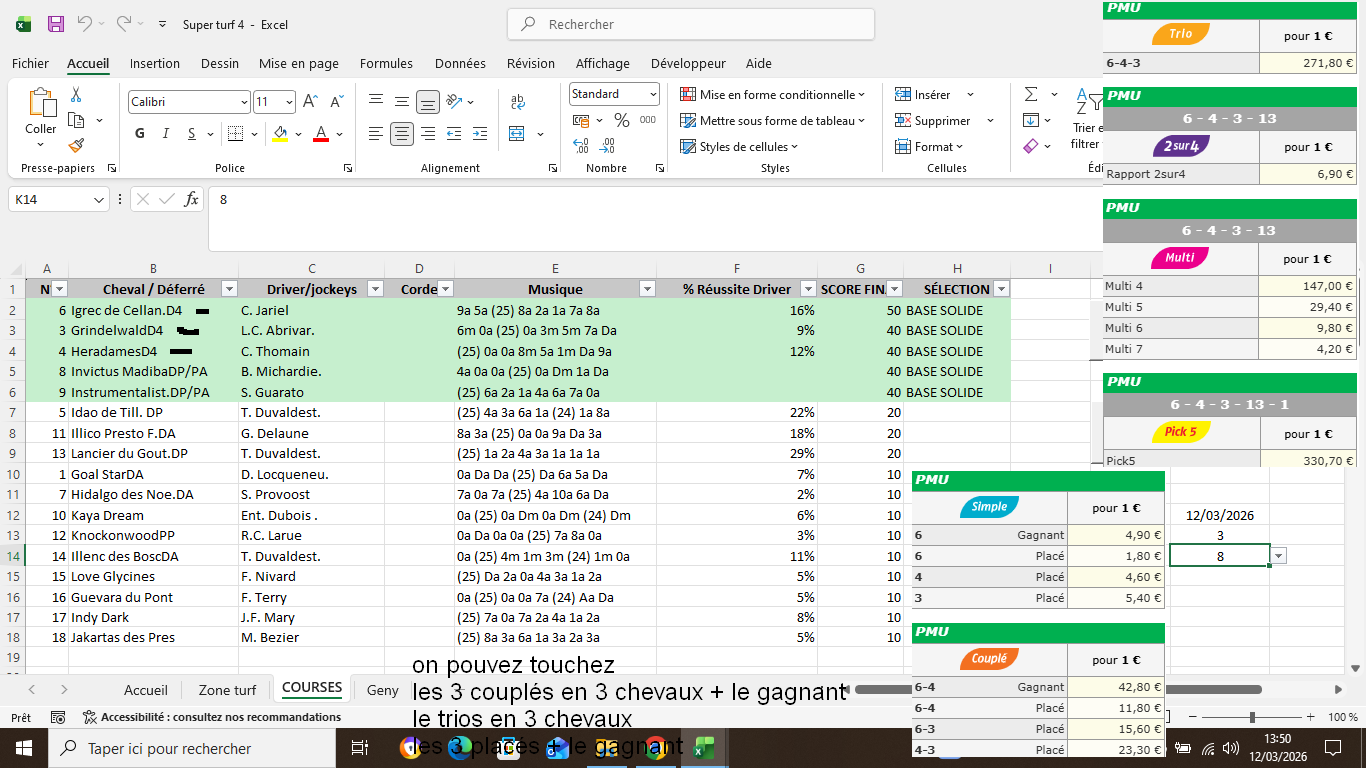Open the macro recording status bar icon
The image size is (1366, 768).
[x=58, y=717]
